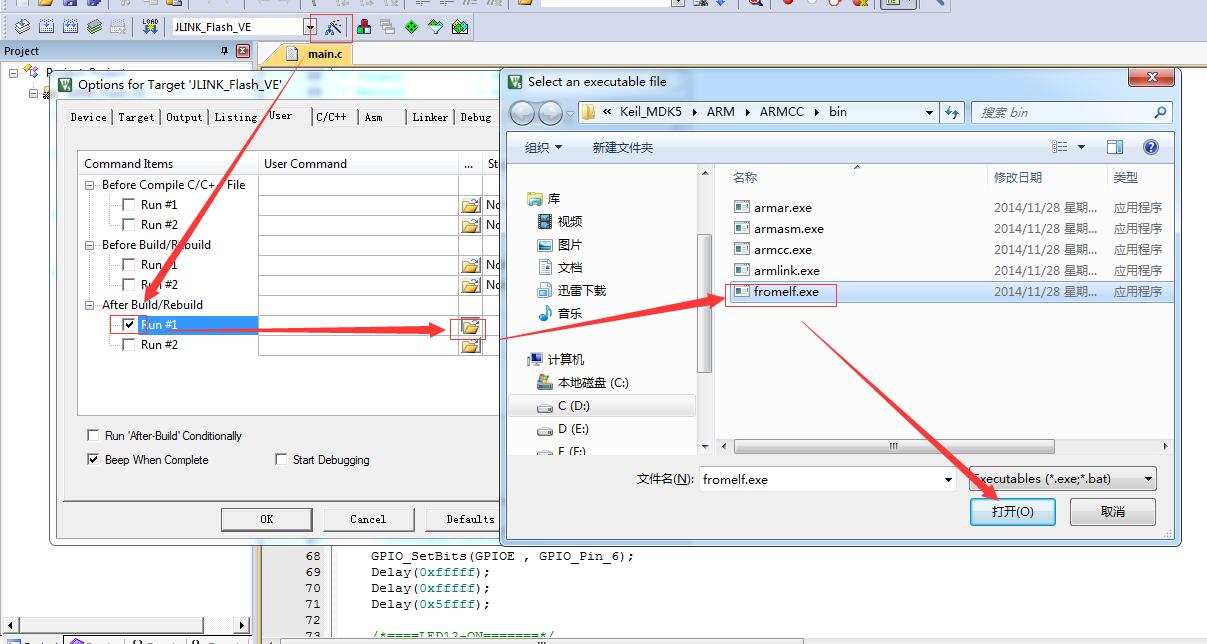Click the Cancel button in Options dialog
Screen dimensions: 1207x644
click(368, 519)
